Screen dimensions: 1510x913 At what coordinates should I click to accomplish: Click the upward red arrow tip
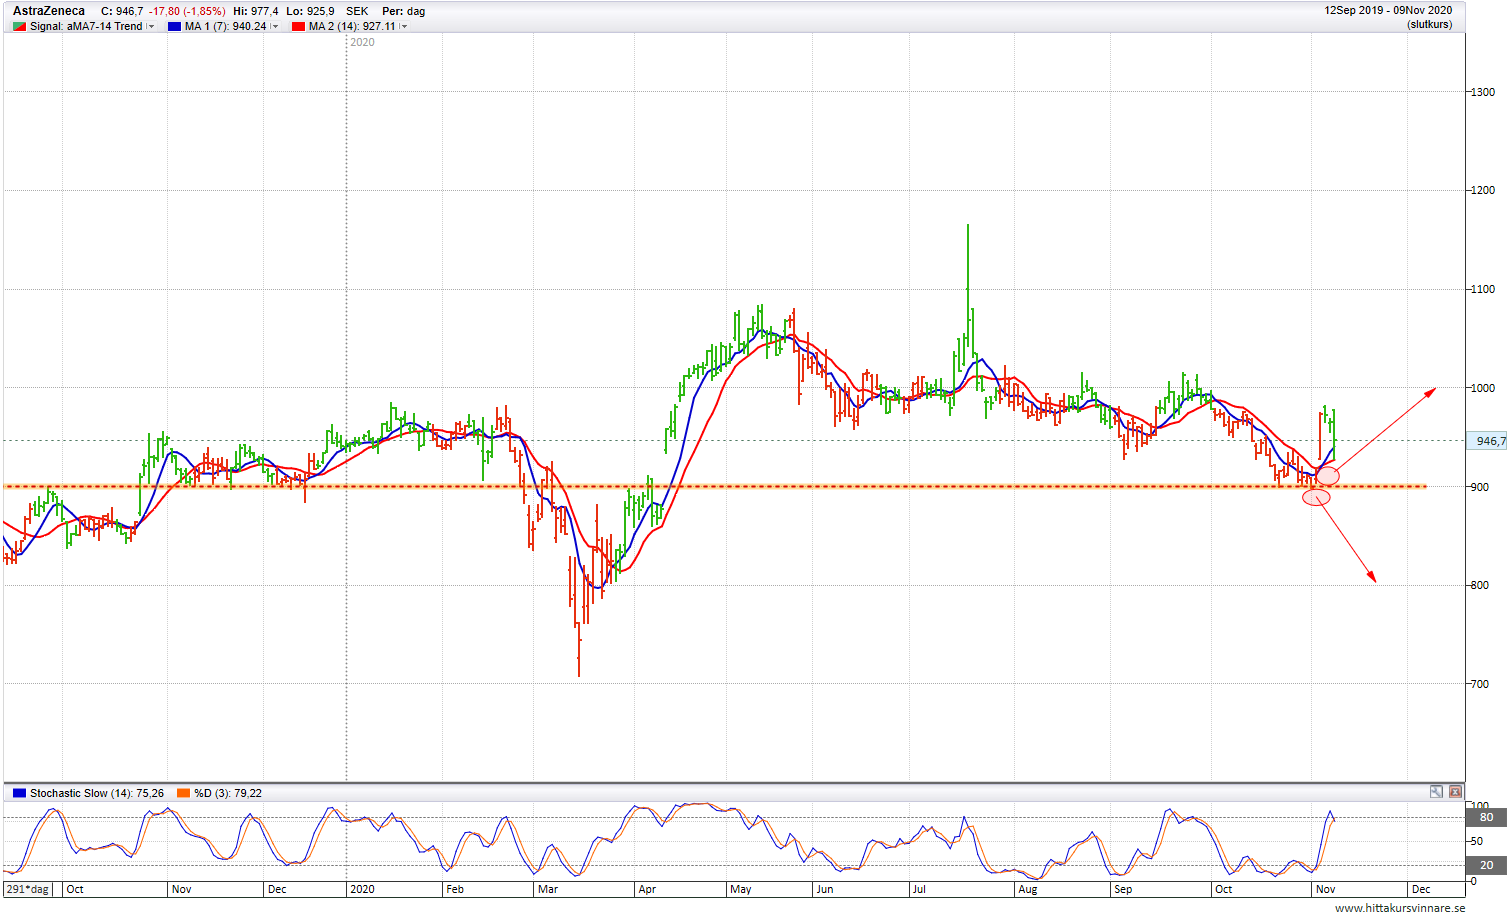click(x=1433, y=390)
